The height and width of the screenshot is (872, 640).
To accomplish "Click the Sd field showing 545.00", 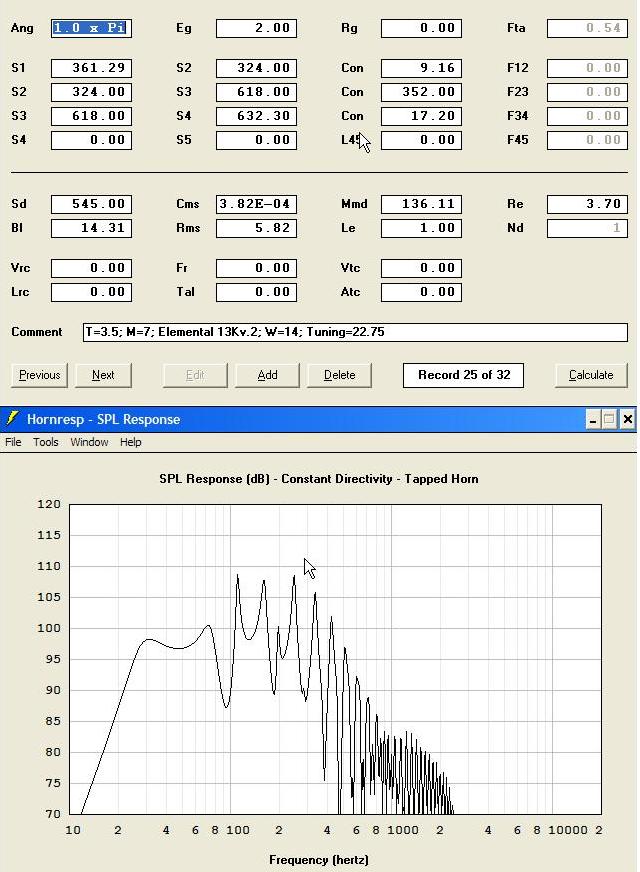I will tap(91, 204).
